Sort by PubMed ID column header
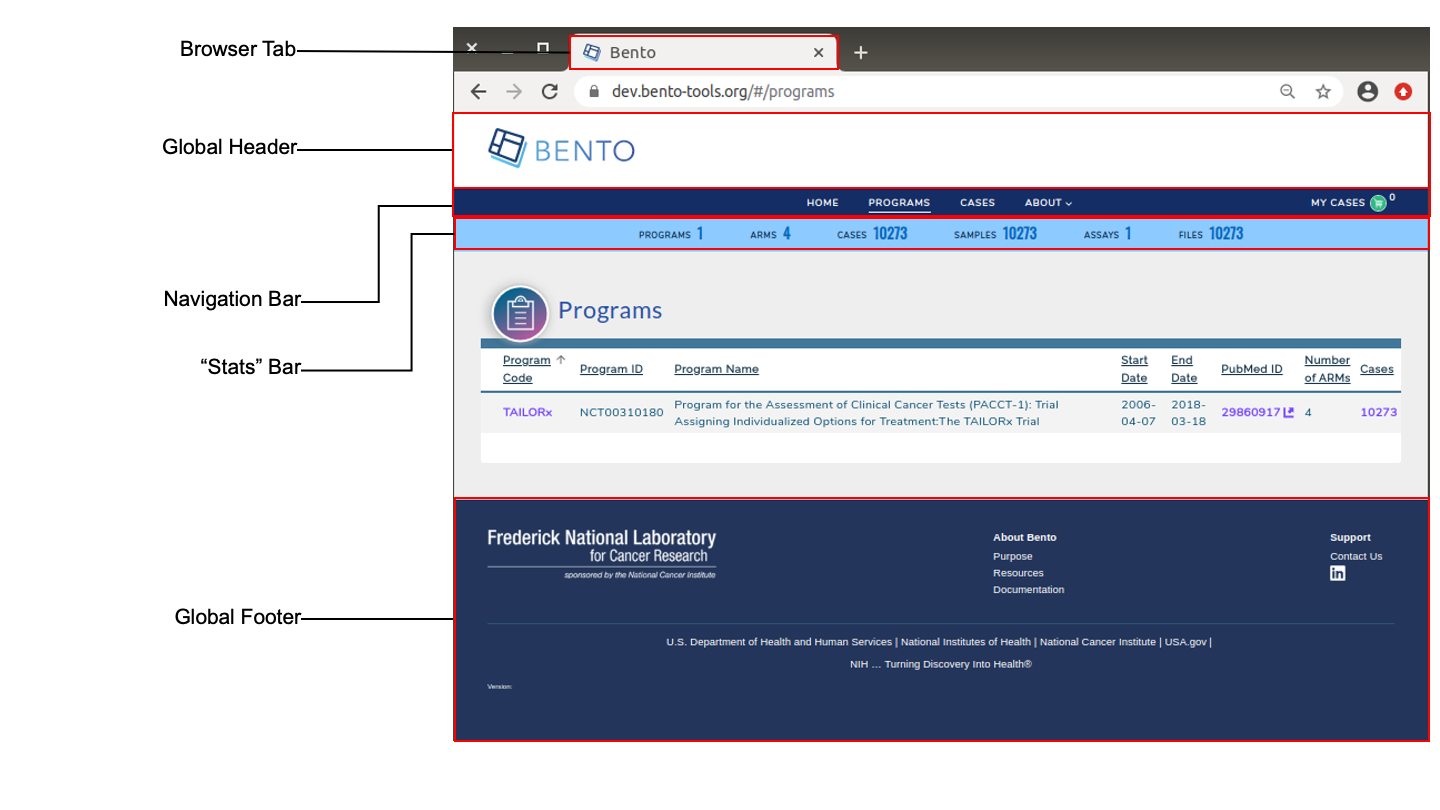 coord(1251,369)
